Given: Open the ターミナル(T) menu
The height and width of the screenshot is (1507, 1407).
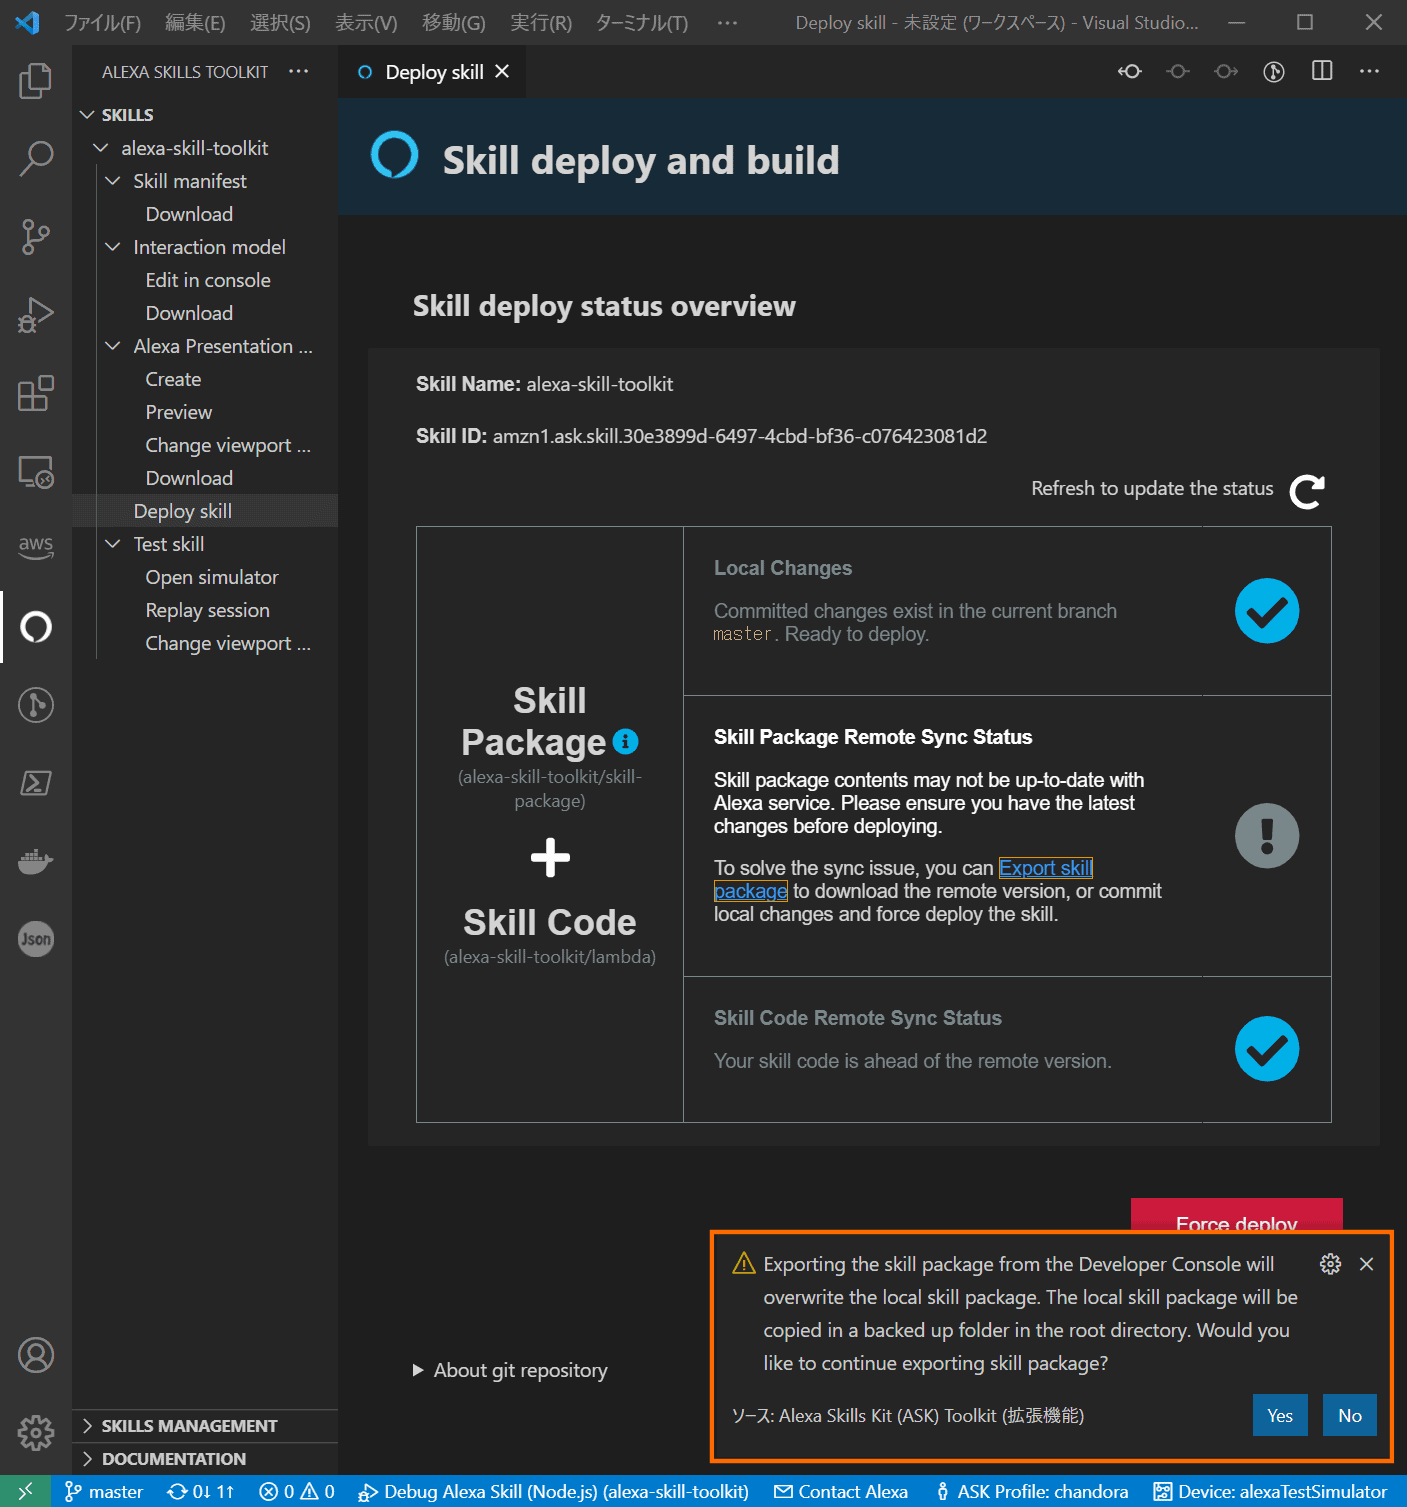Looking at the screenshot, I should tap(642, 22).
